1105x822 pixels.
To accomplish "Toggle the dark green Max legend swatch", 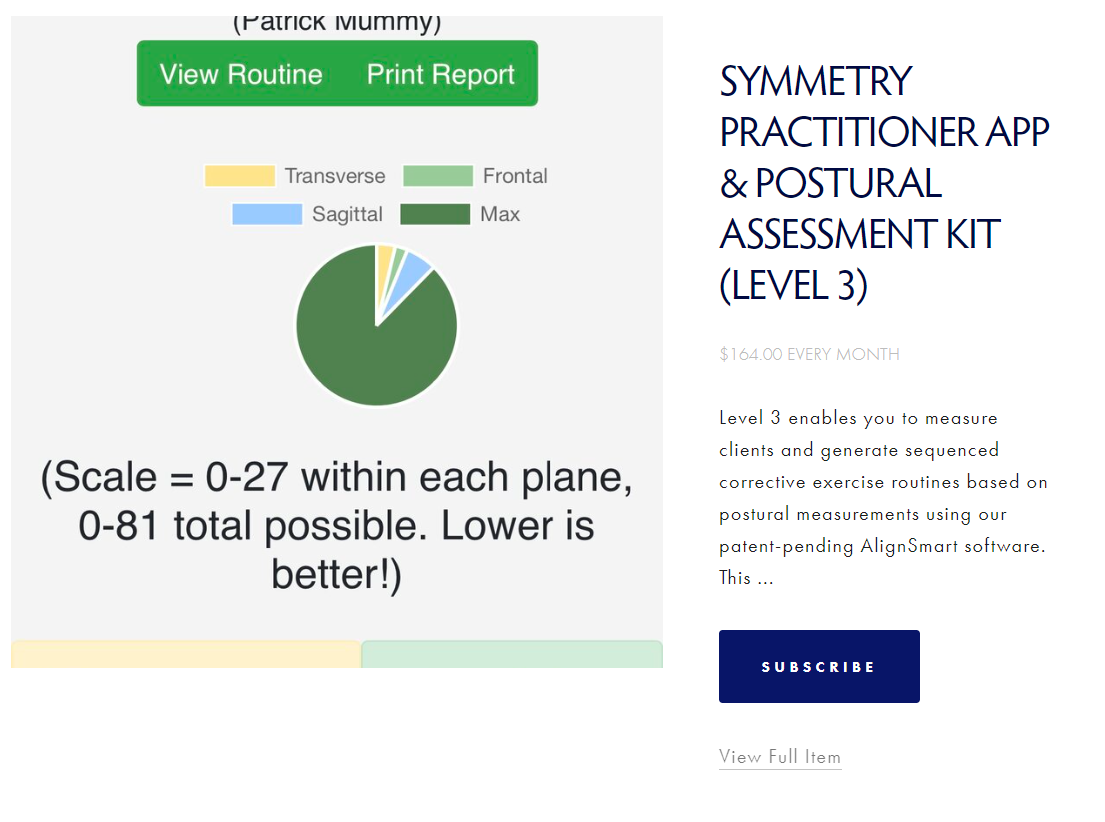I will [x=435, y=214].
